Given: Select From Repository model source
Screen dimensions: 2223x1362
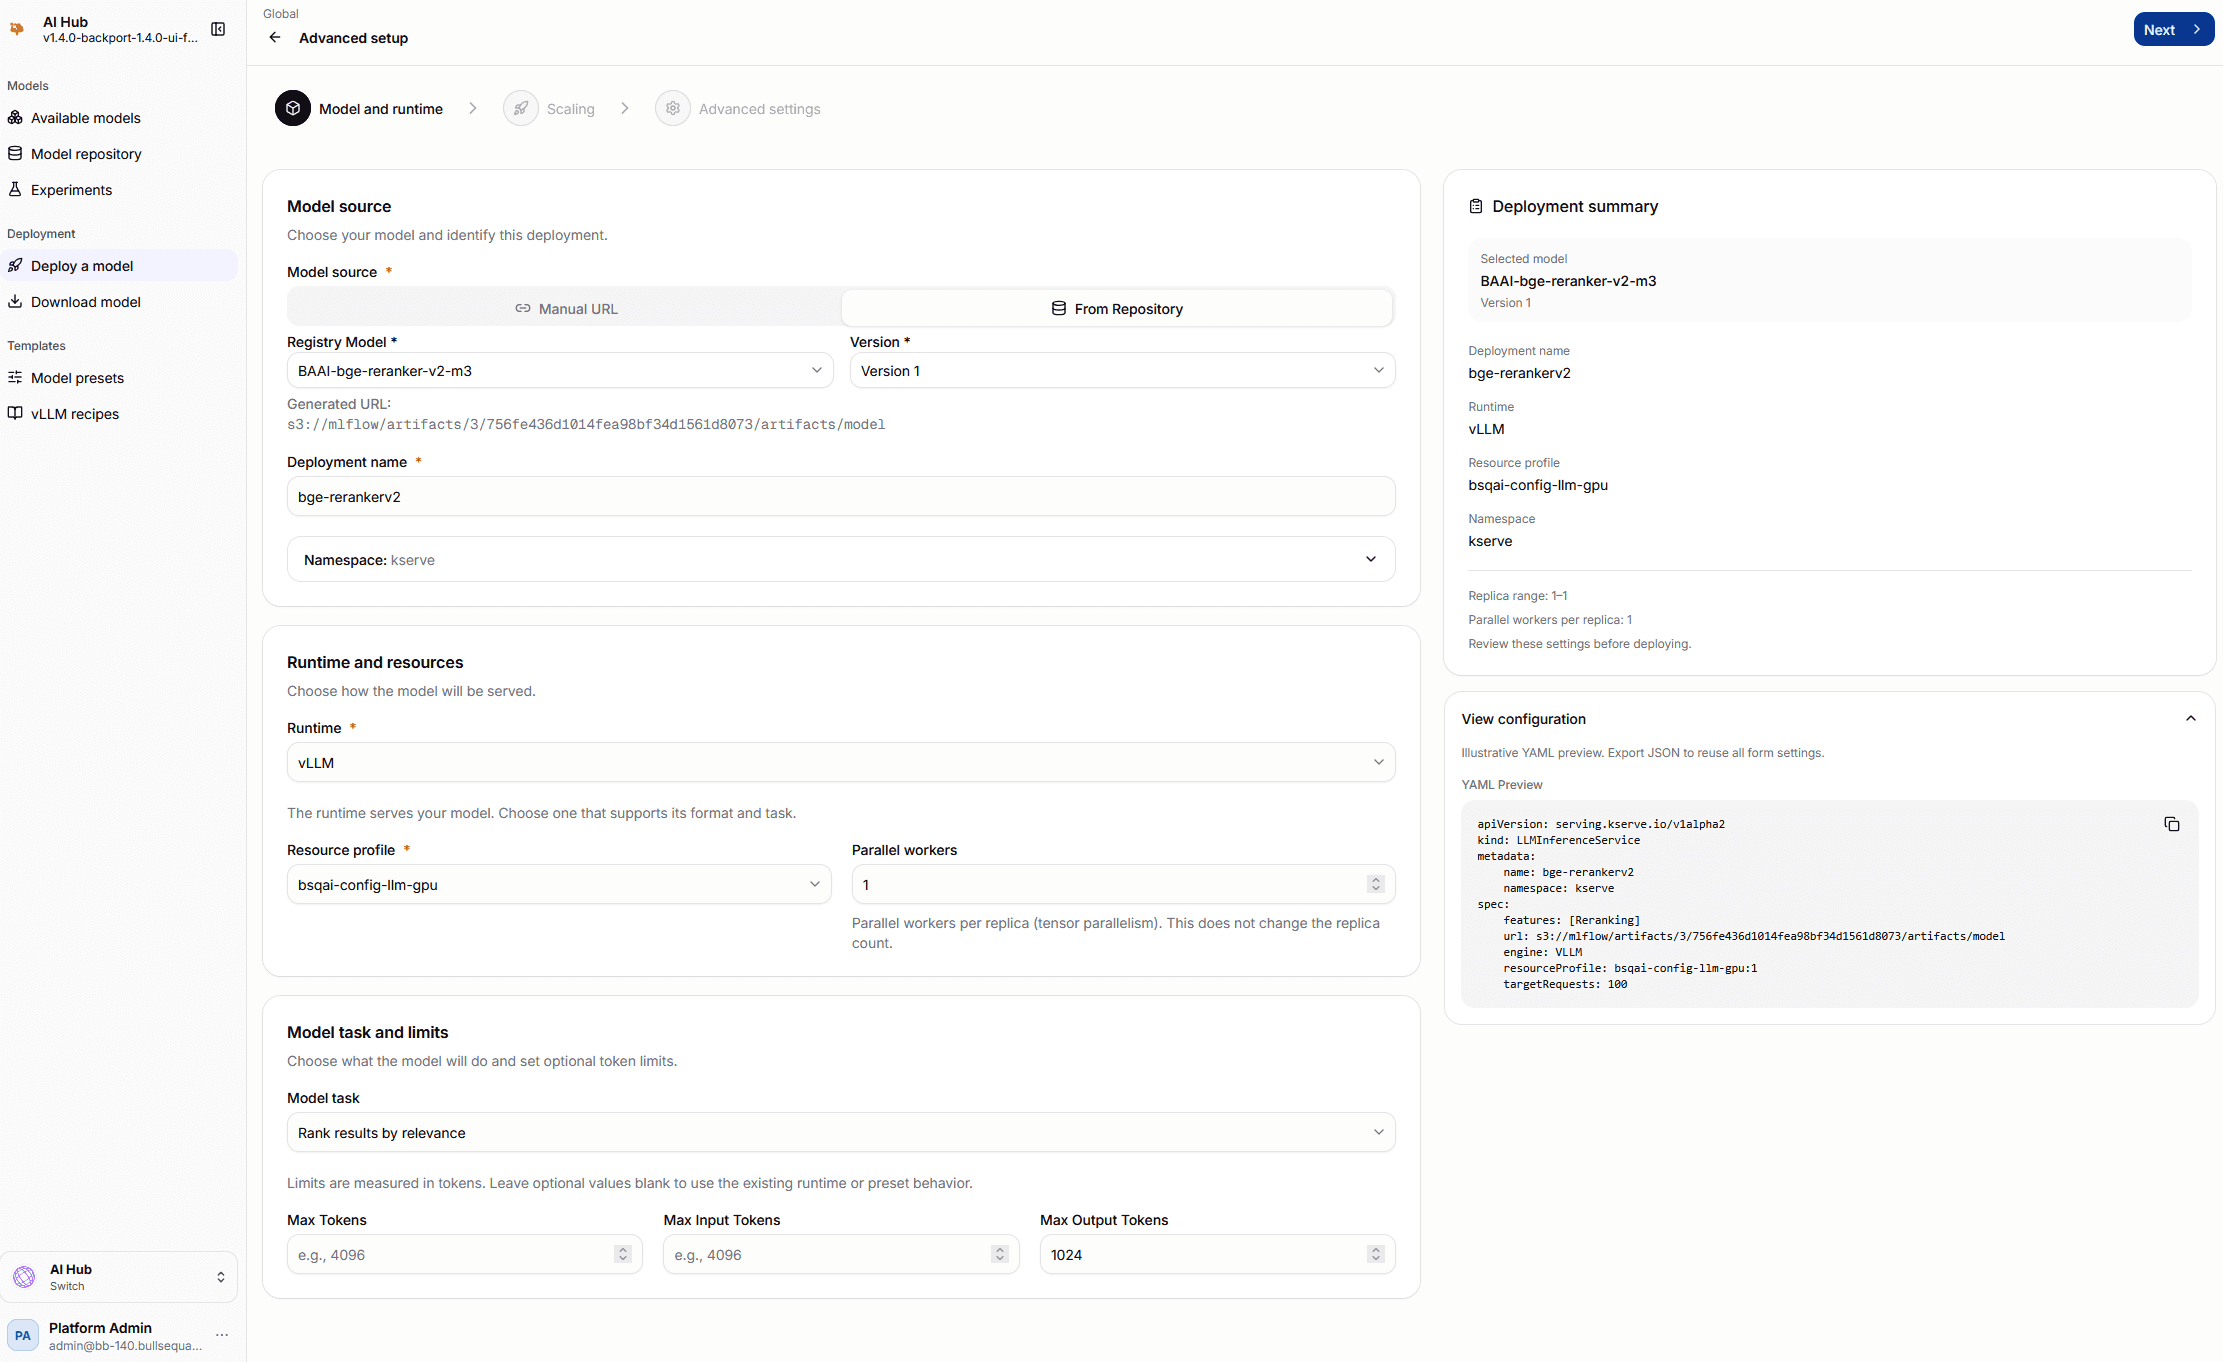Looking at the screenshot, I should (1116, 308).
